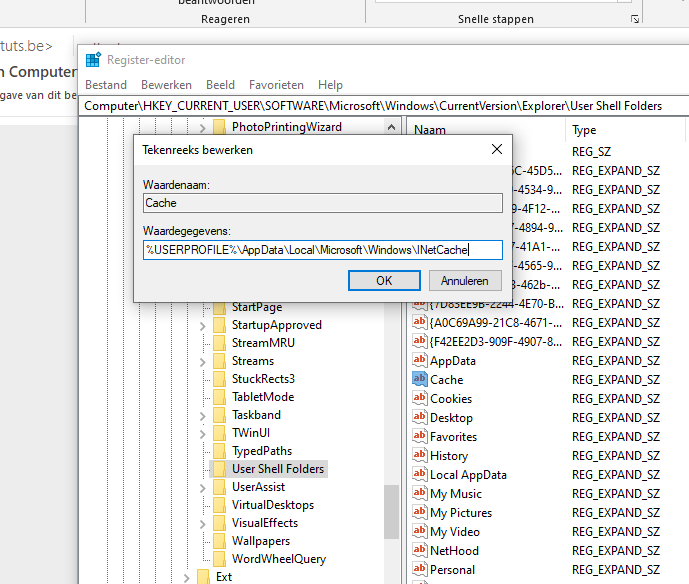Expand the Streams key in tree
The height and width of the screenshot is (584, 689).
click(203, 361)
